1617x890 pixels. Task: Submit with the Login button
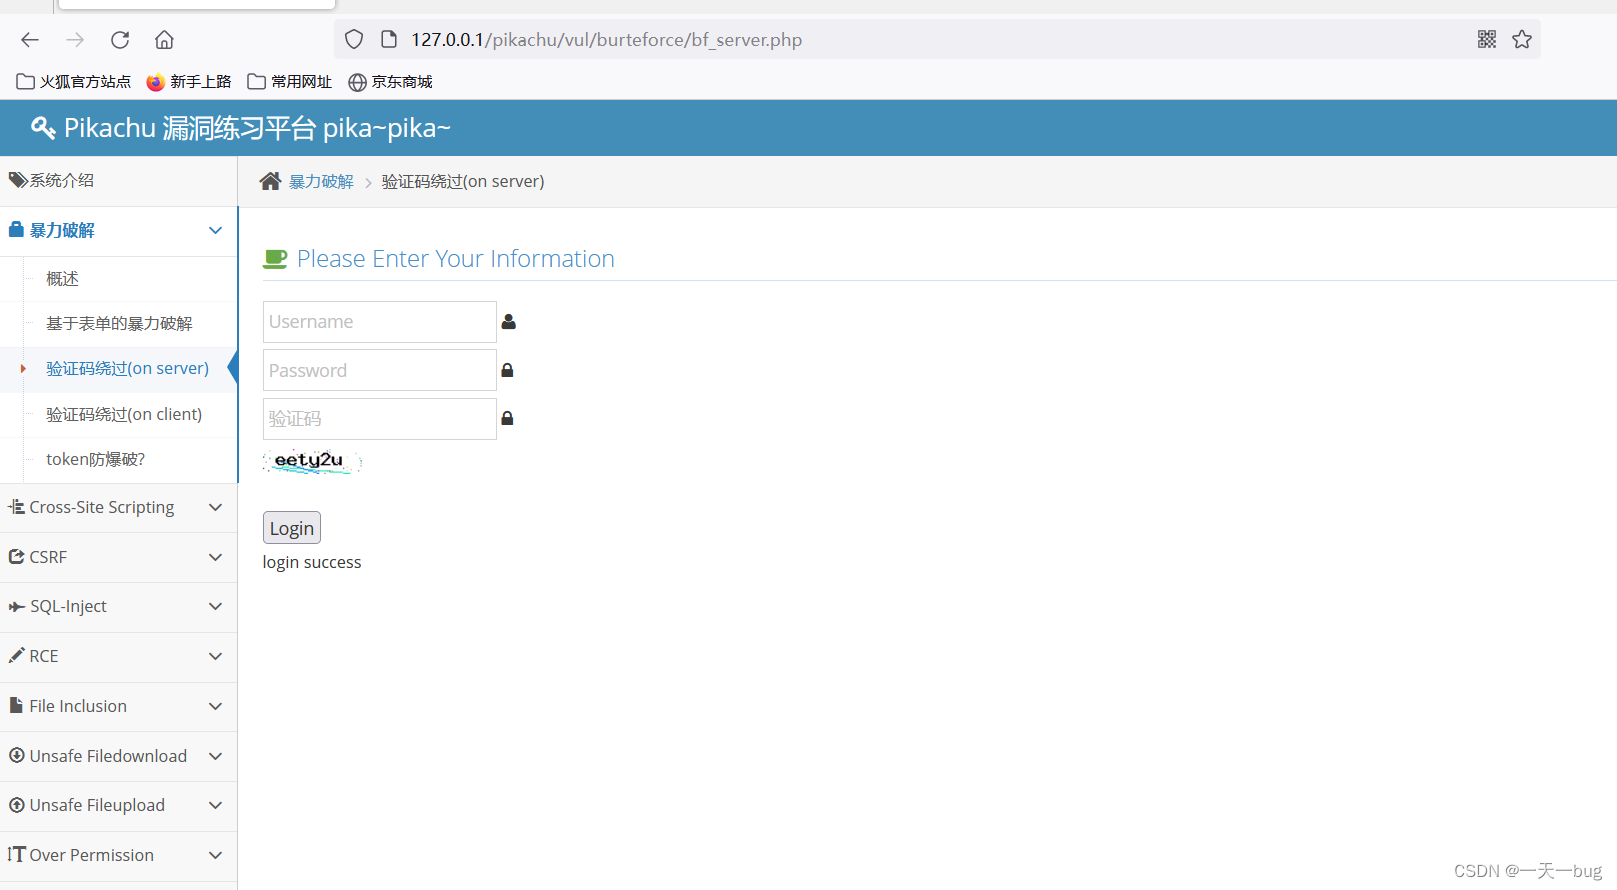(292, 528)
